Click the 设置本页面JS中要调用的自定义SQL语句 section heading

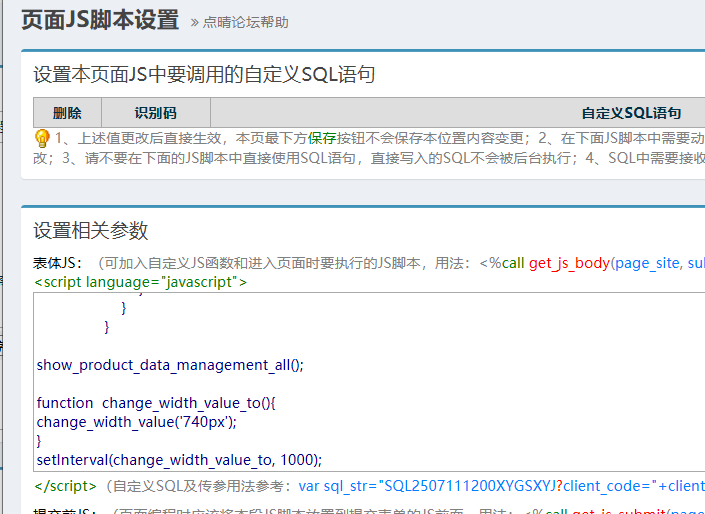coord(204,75)
